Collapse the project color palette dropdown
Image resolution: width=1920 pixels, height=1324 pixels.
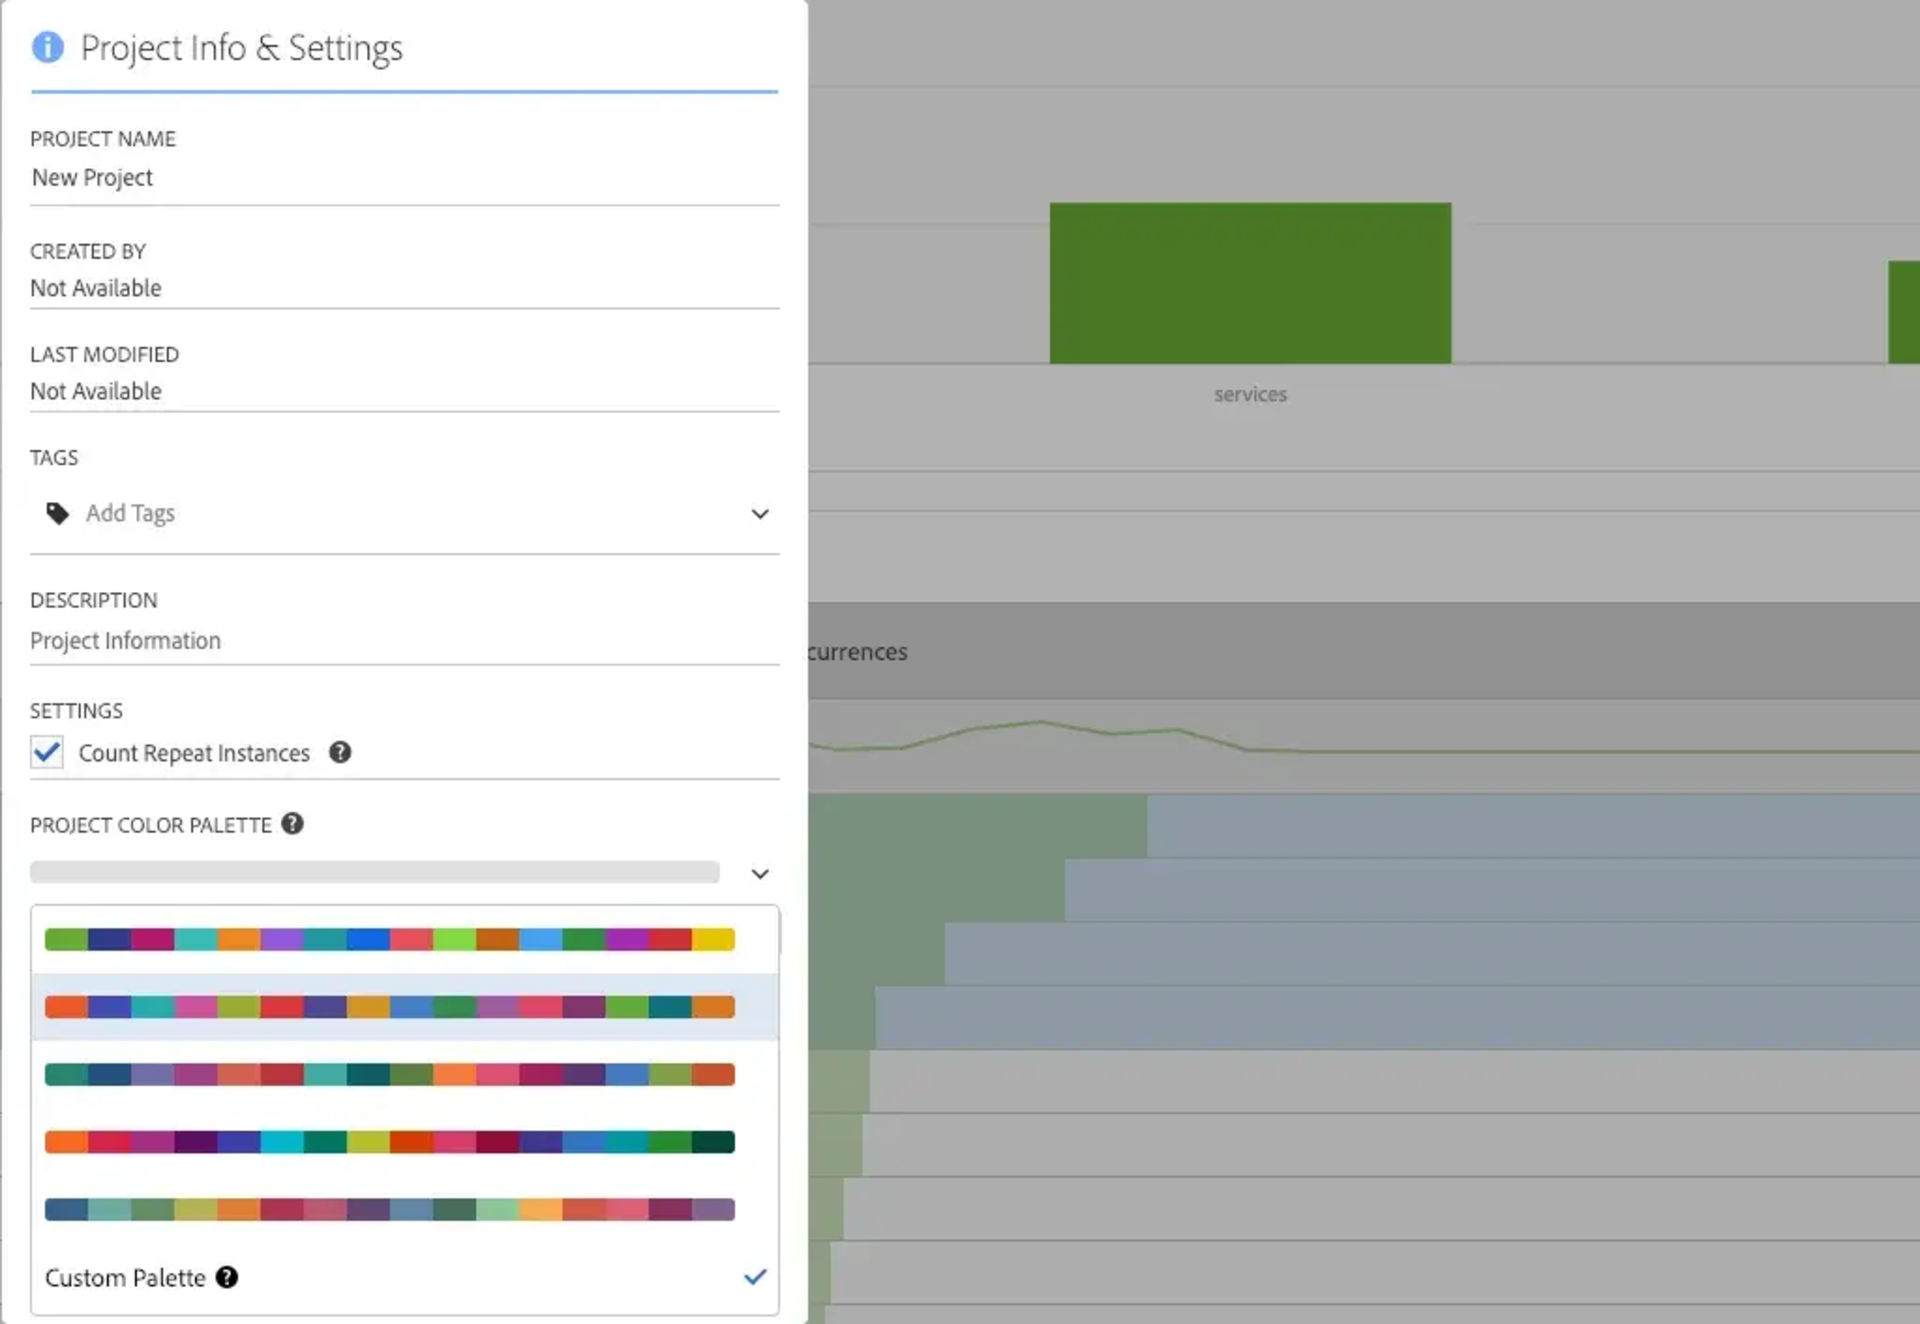tap(760, 874)
